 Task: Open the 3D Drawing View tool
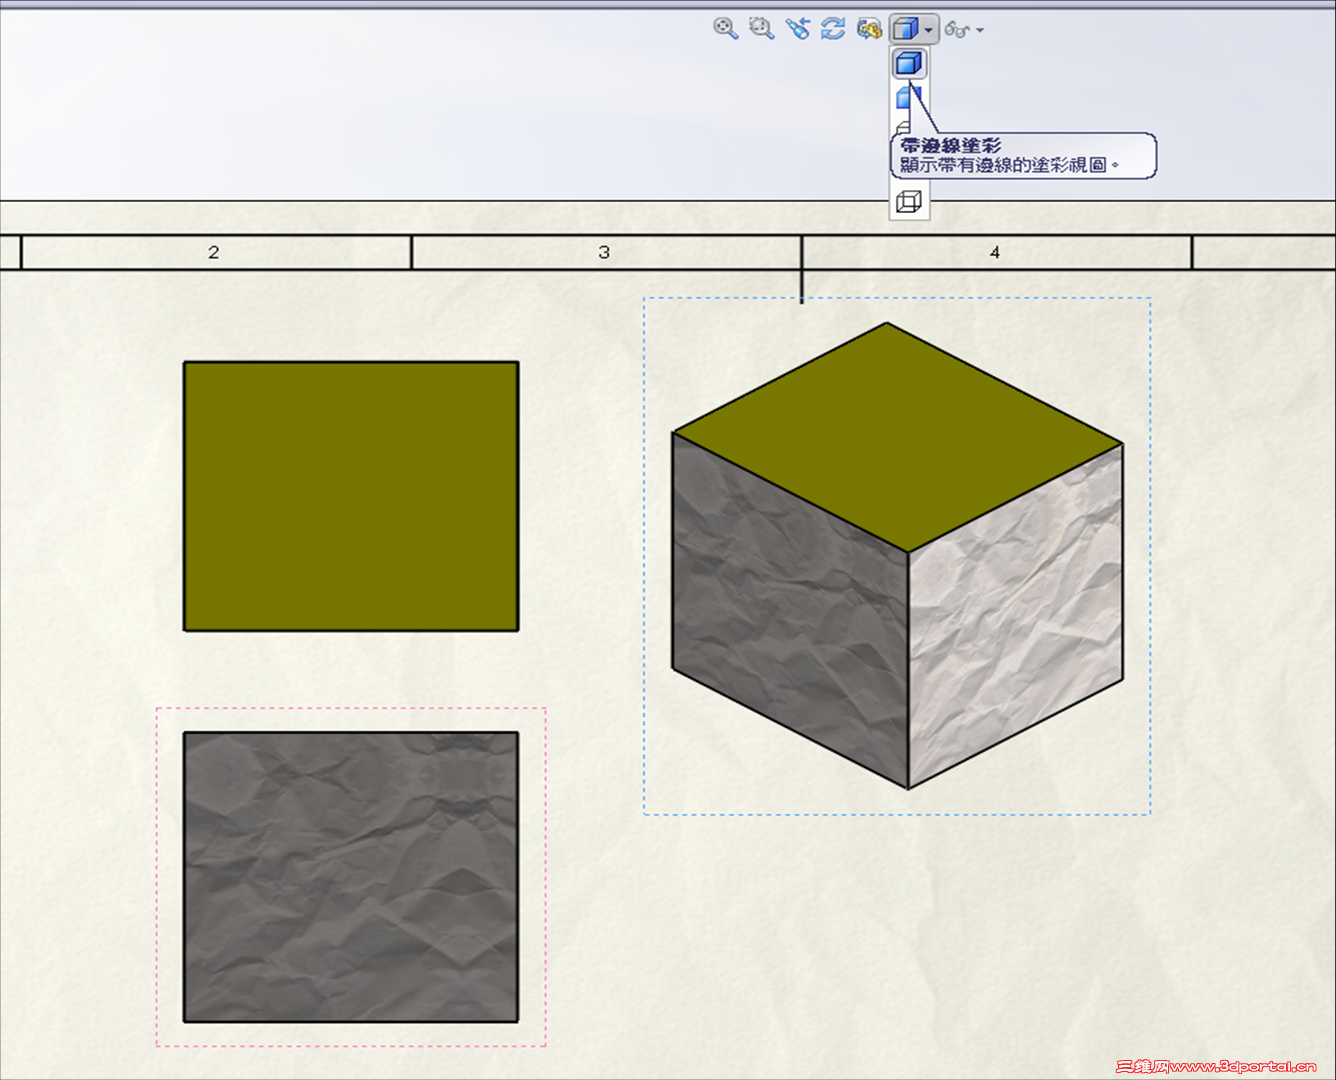[x=869, y=29]
